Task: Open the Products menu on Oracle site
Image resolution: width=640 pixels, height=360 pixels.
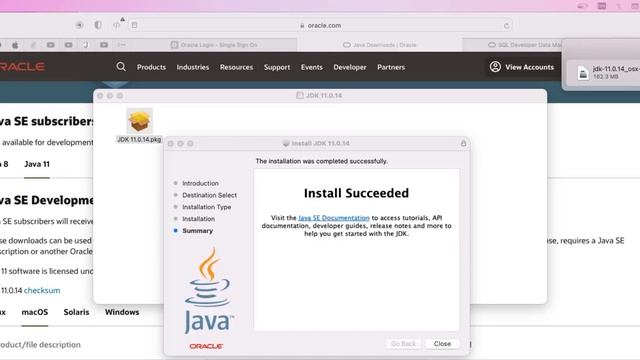Action: click(x=151, y=67)
